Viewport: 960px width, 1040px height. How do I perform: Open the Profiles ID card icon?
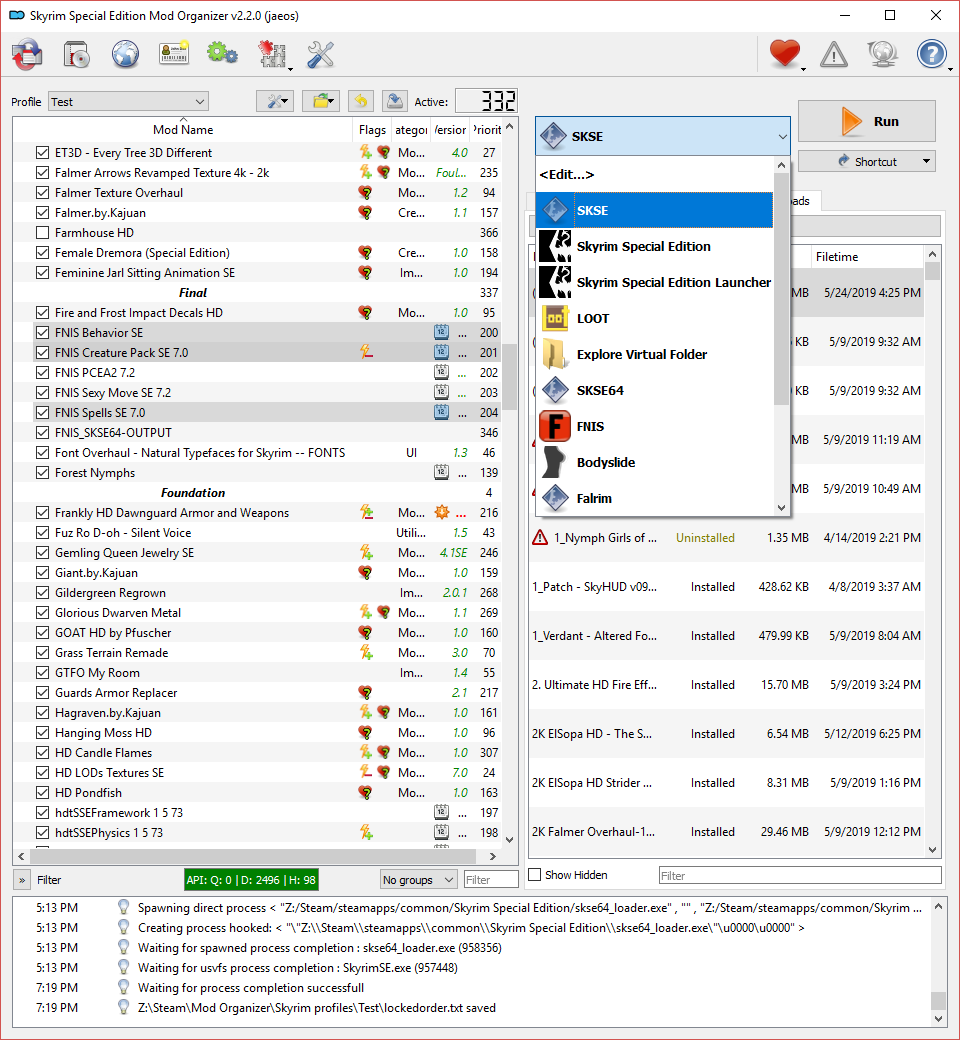(174, 54)
